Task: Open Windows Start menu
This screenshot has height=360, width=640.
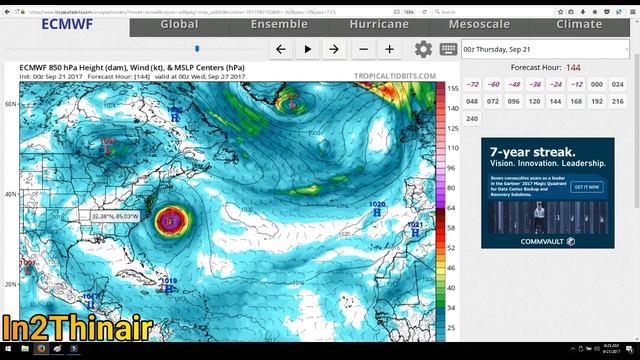Action: coord(8,349)
